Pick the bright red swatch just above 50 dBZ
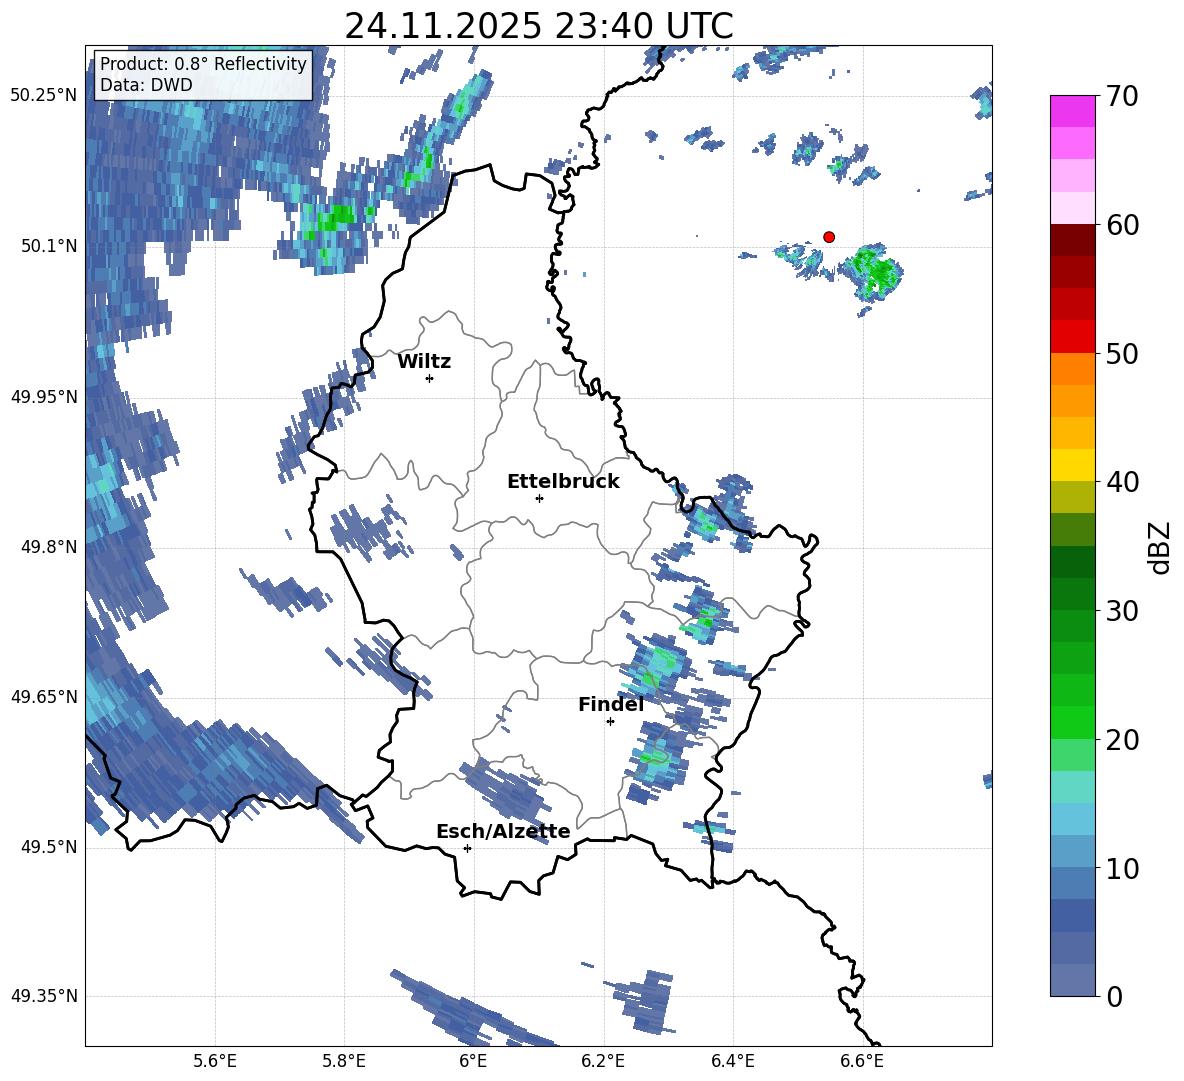The height and width of the screenshot is (1081, 1184). click(x=1072, y=337)
